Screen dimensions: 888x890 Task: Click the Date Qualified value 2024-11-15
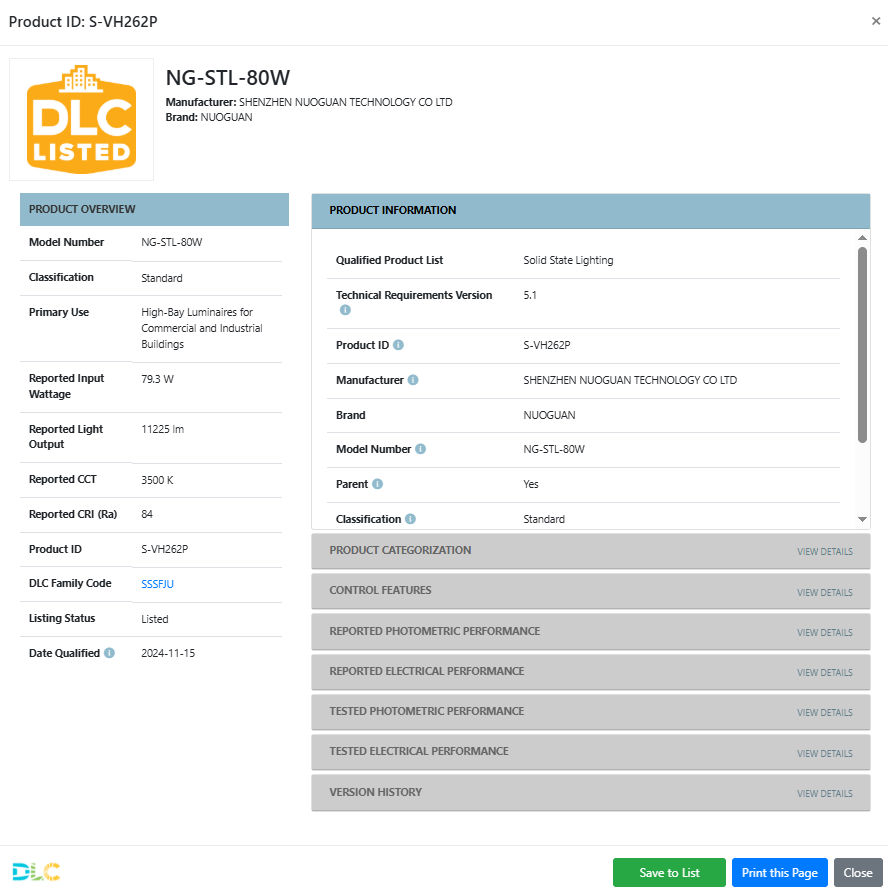[x=168, y=653]
